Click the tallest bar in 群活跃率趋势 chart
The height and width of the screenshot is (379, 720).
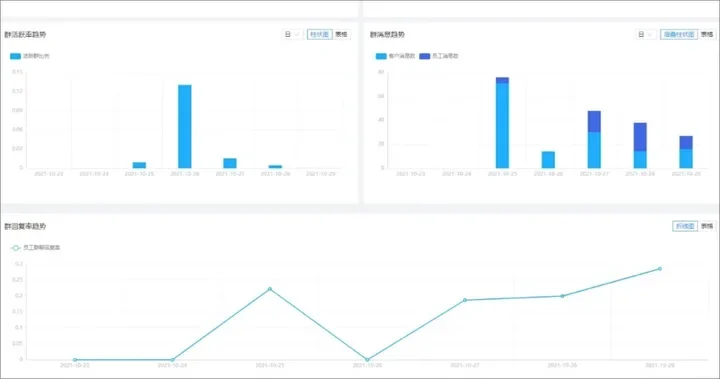point(185,126)
